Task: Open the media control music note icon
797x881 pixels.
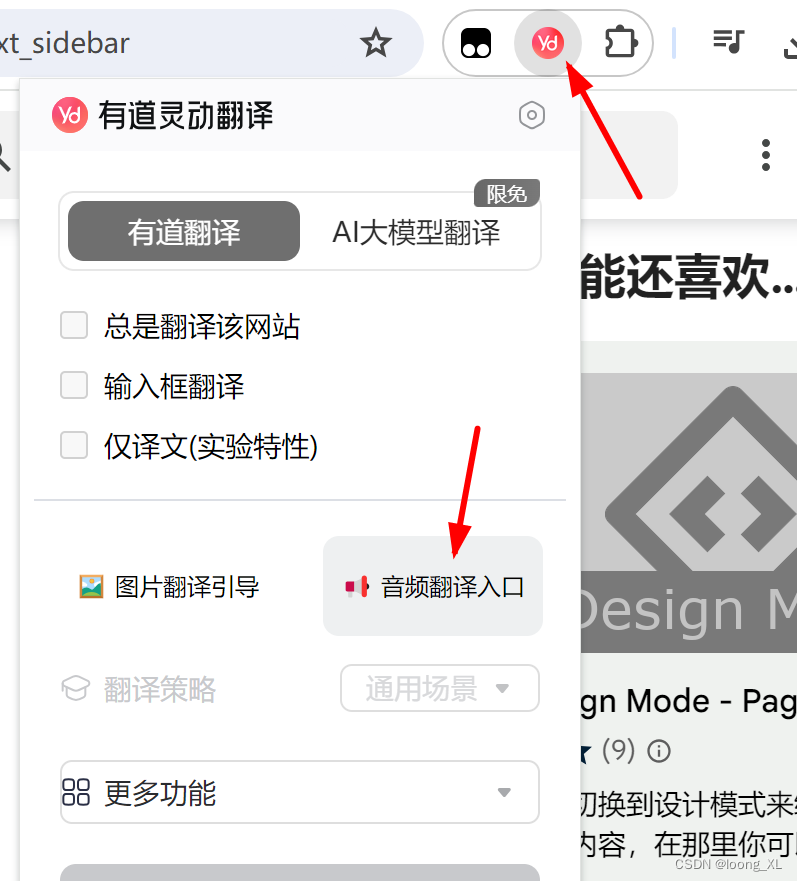Action: click(728, 42)
